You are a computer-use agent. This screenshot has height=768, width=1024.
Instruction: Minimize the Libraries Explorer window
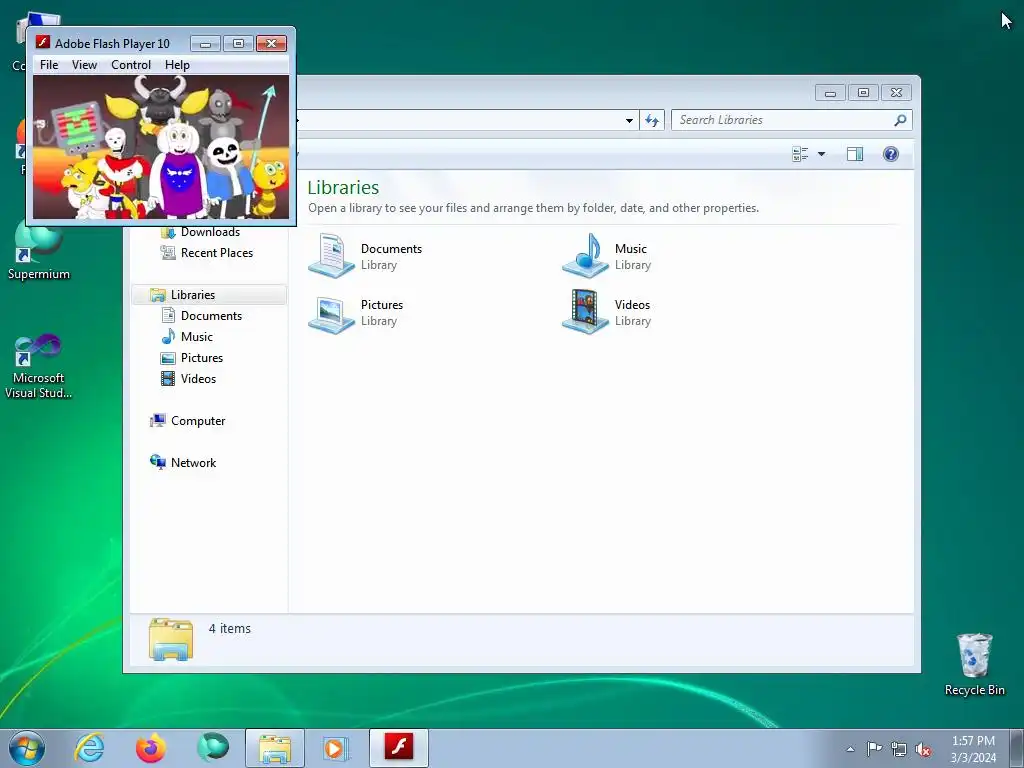pos(830,93)
